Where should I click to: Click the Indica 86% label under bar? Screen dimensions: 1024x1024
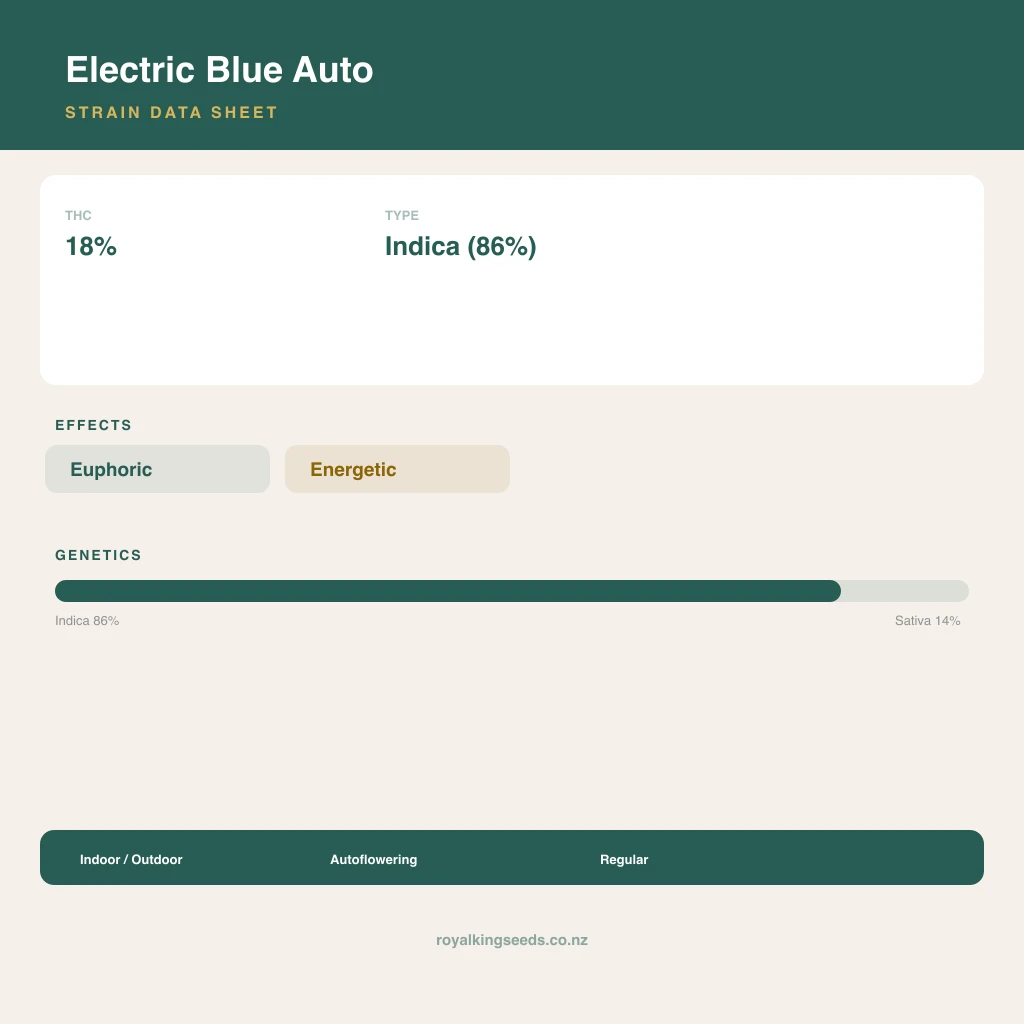click(x=87, y=620)
